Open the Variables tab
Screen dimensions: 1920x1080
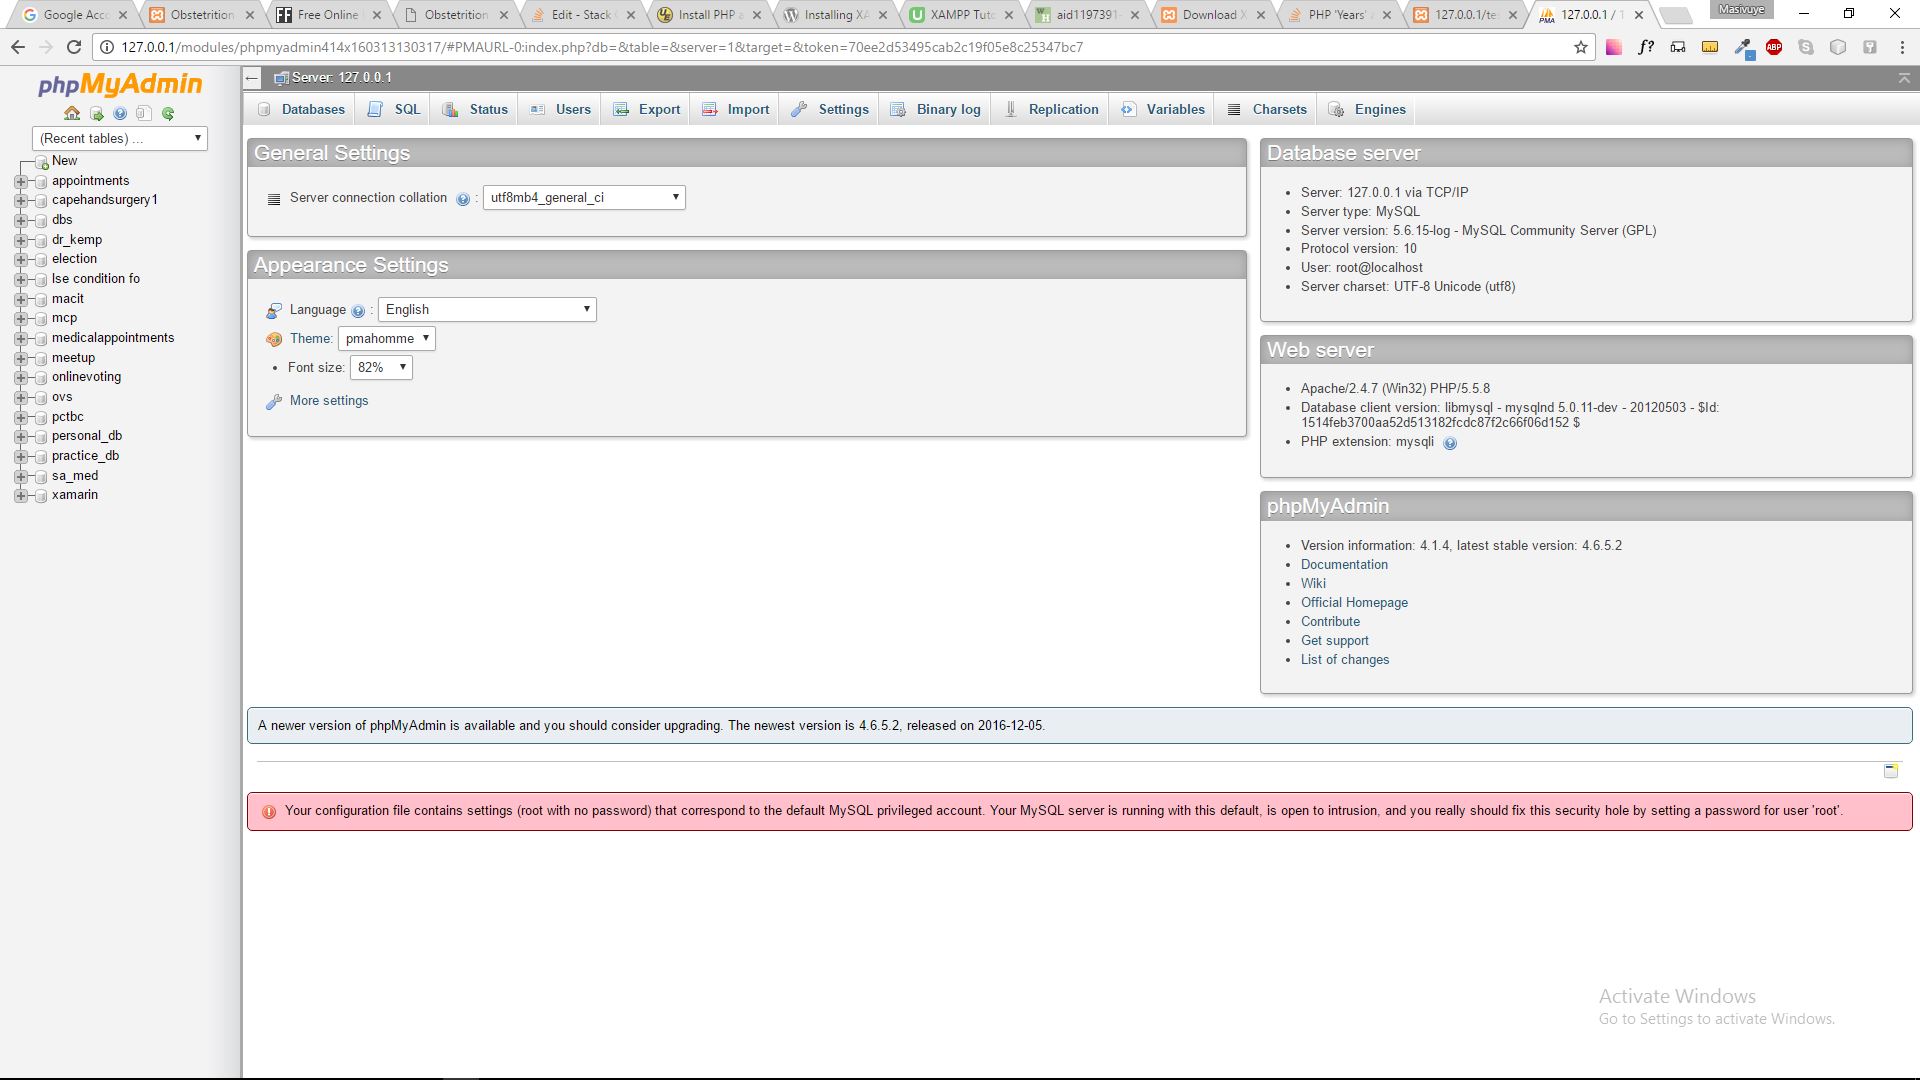pyautogui.click(x=1162, y=110)
